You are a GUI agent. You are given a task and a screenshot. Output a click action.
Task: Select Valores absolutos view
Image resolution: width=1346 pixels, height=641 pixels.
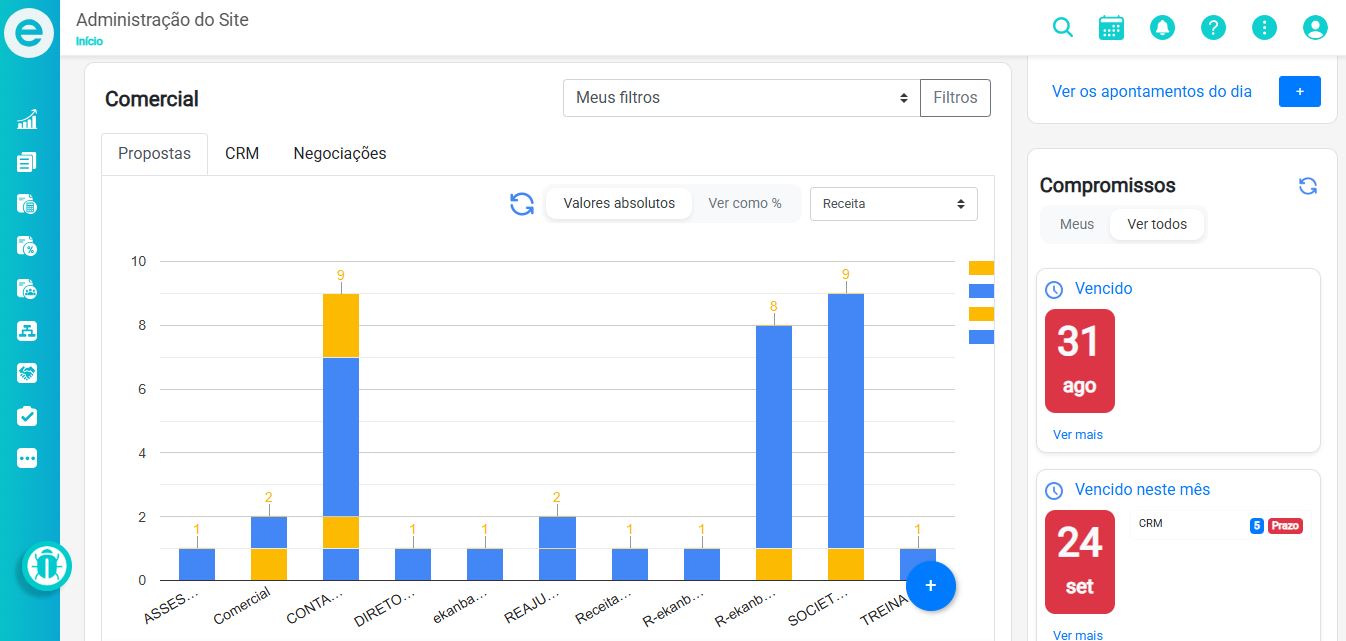coord(619,203)
